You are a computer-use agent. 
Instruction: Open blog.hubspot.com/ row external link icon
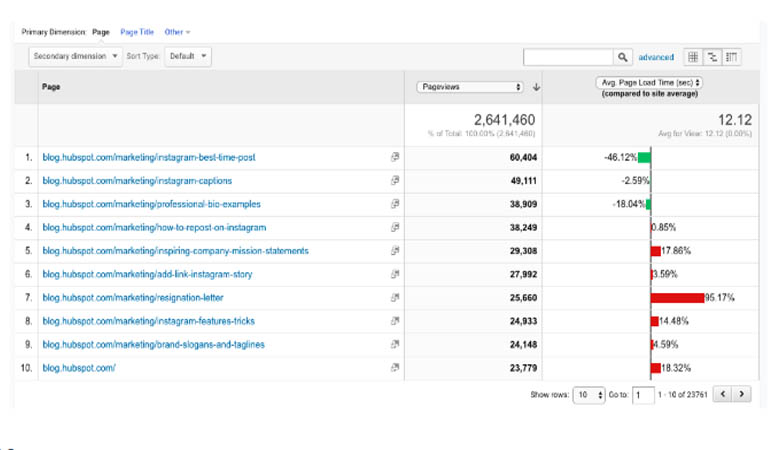(x=395, y=367)
